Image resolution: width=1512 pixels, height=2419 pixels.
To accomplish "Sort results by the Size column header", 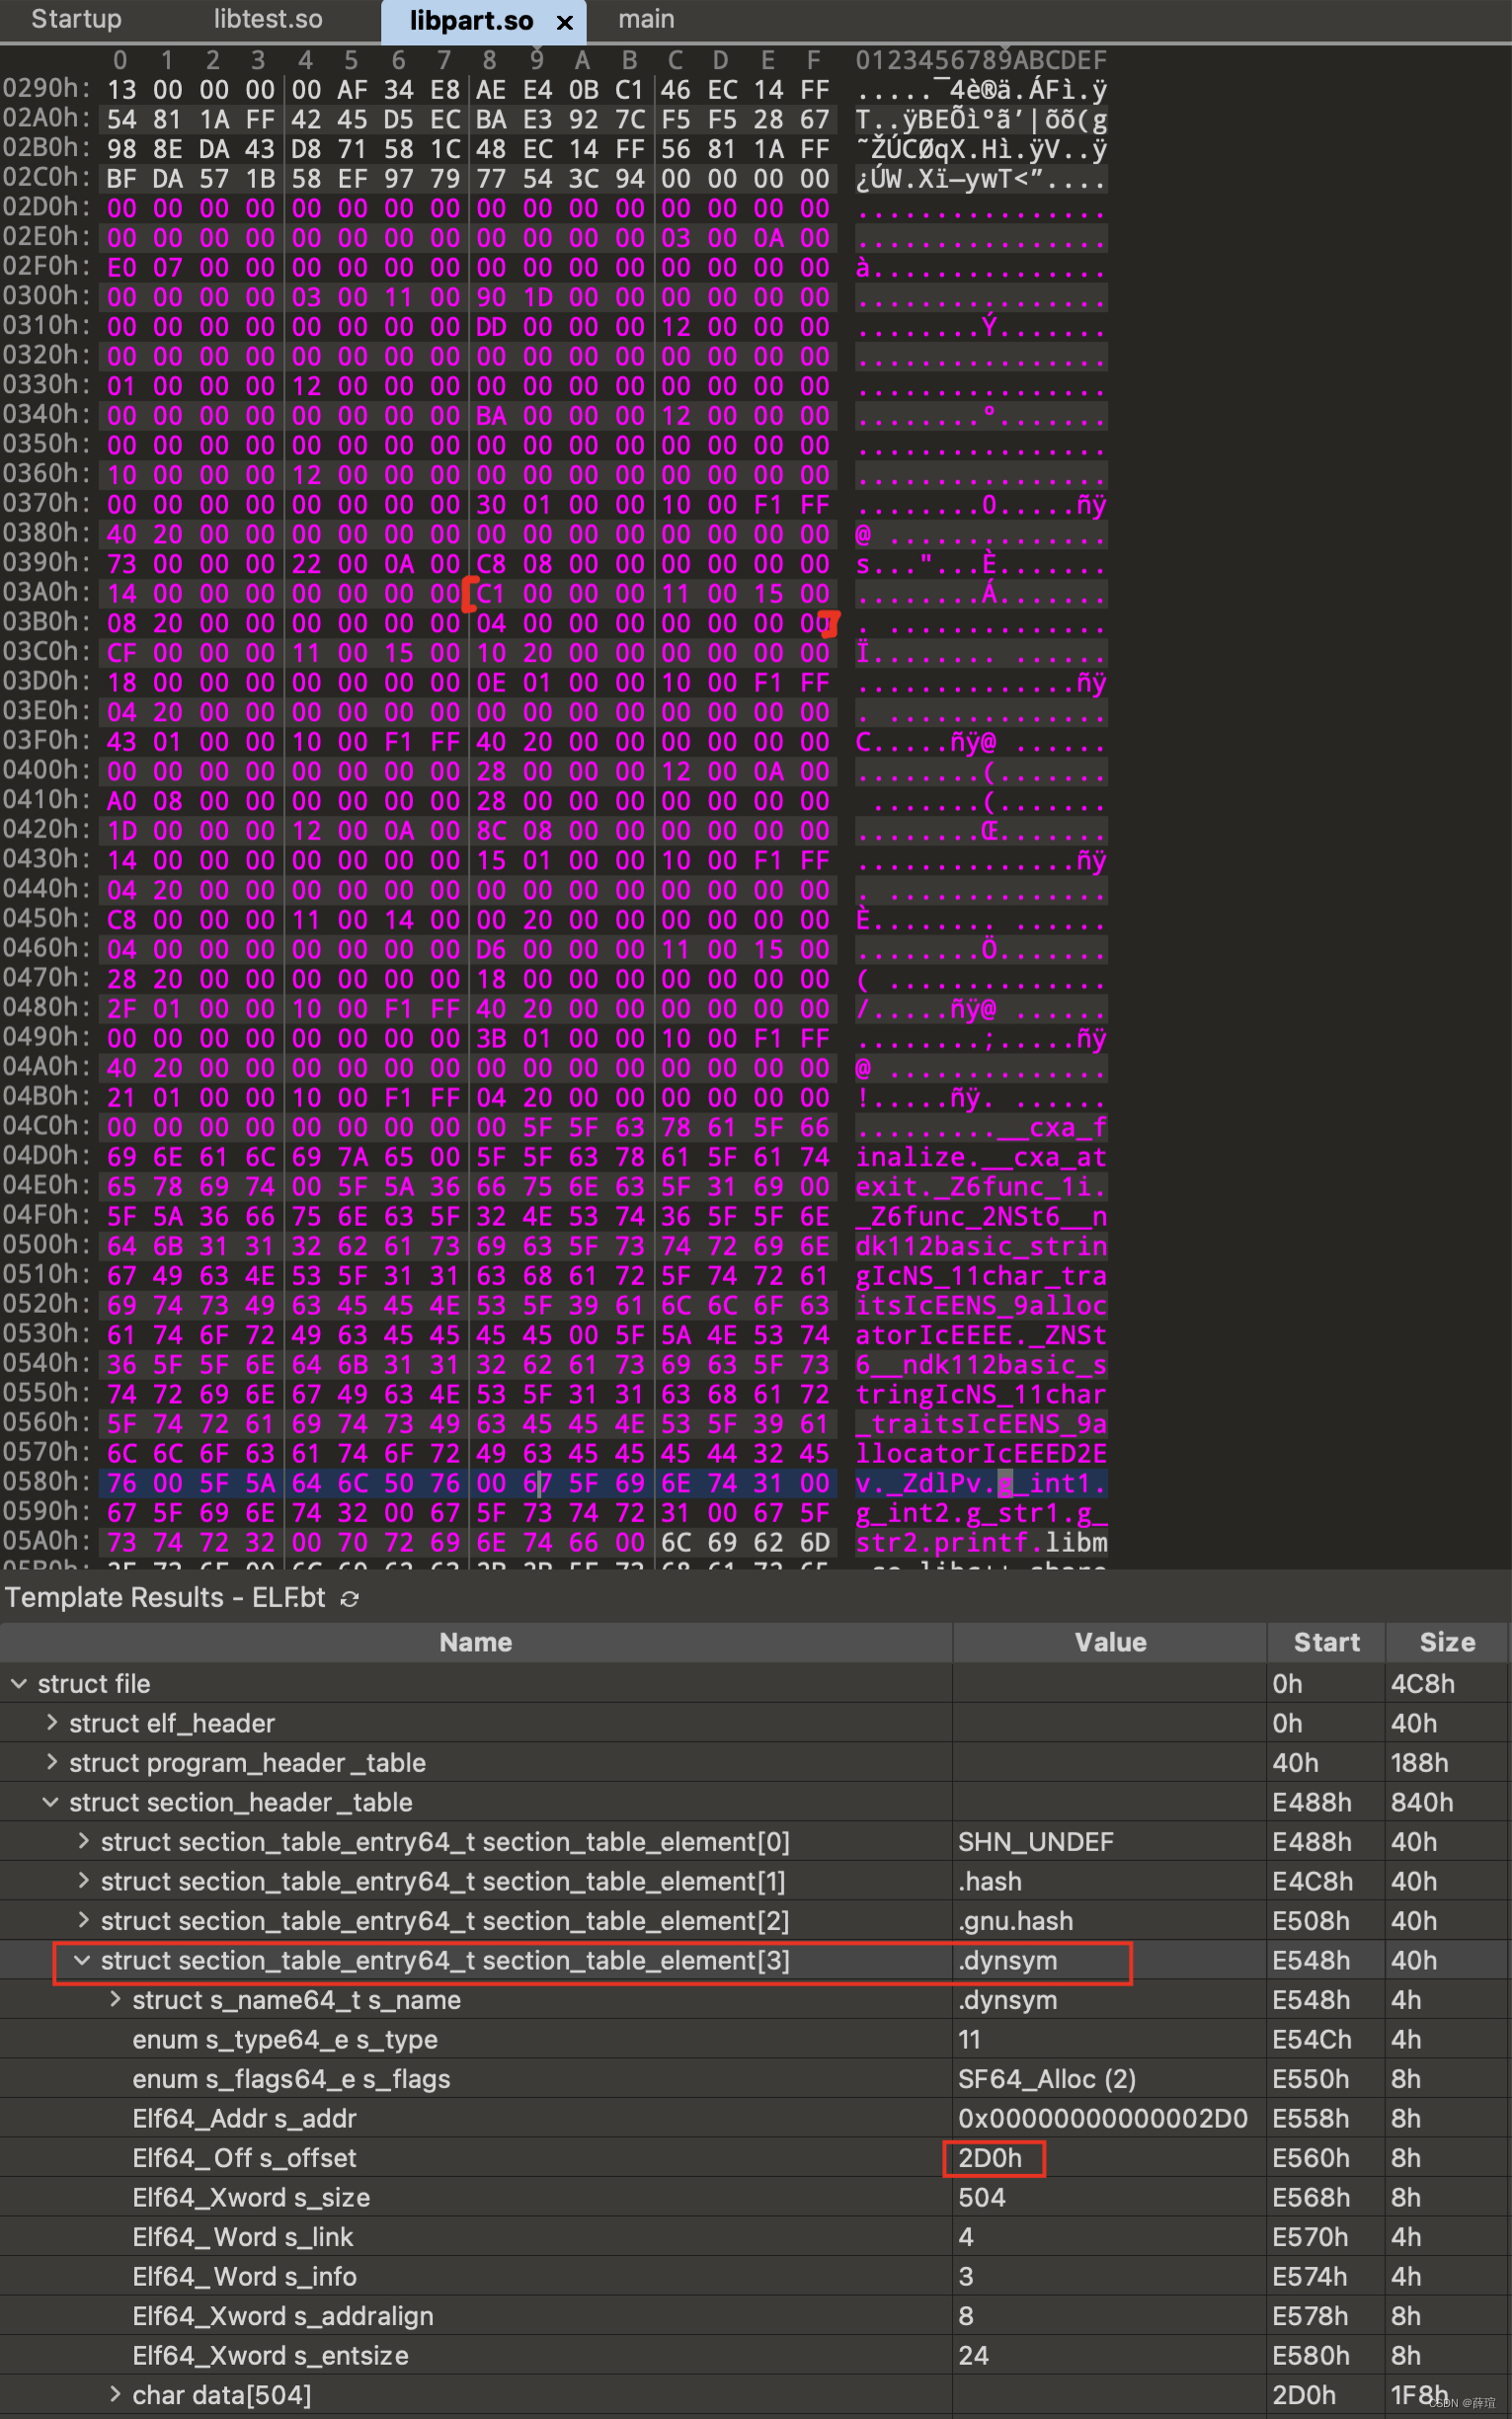I will pyautogui.click(x=1447, y=1642).
